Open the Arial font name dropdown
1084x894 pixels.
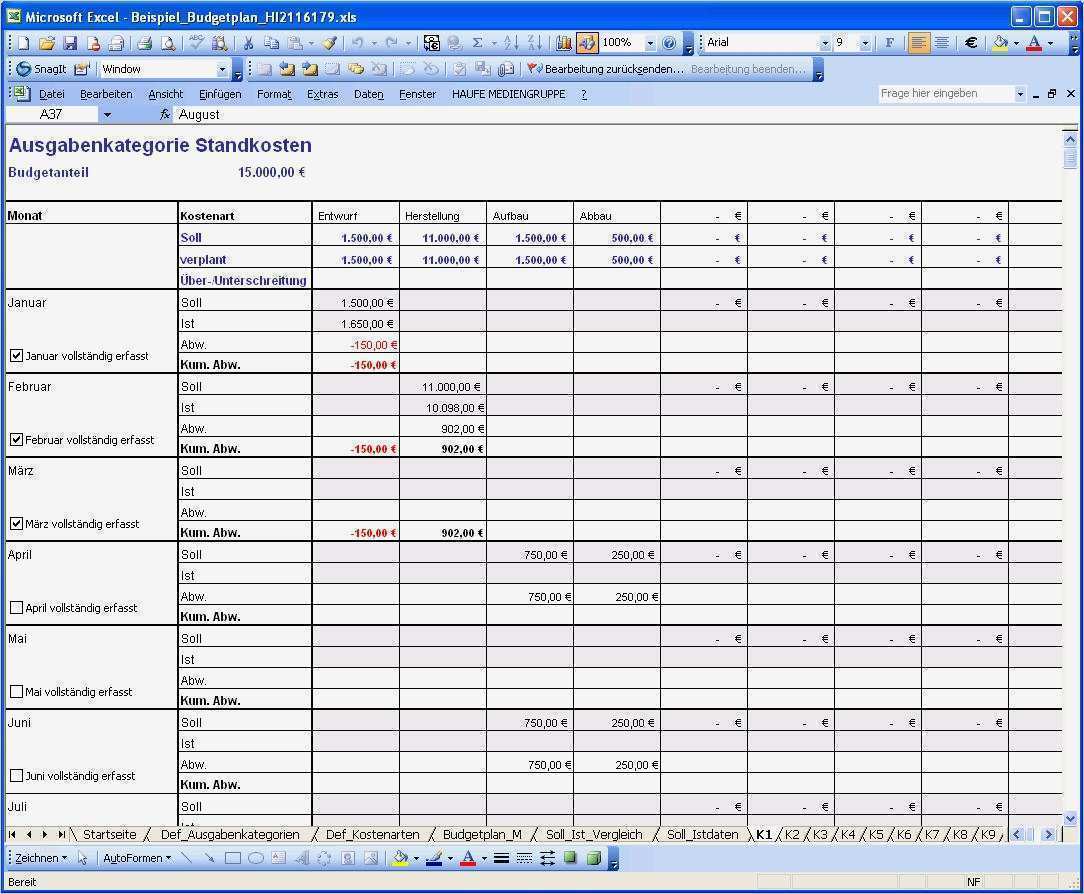[x=825, y=43]
